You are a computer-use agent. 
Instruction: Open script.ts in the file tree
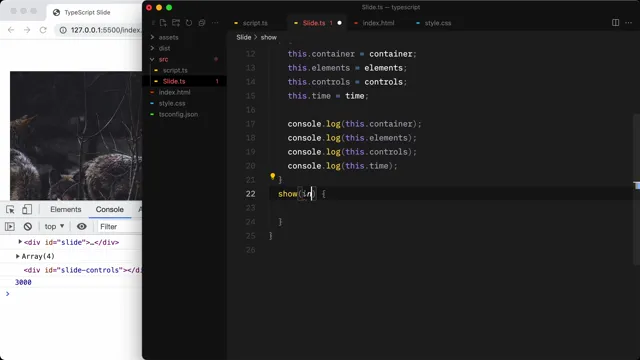tap(175, 70)
